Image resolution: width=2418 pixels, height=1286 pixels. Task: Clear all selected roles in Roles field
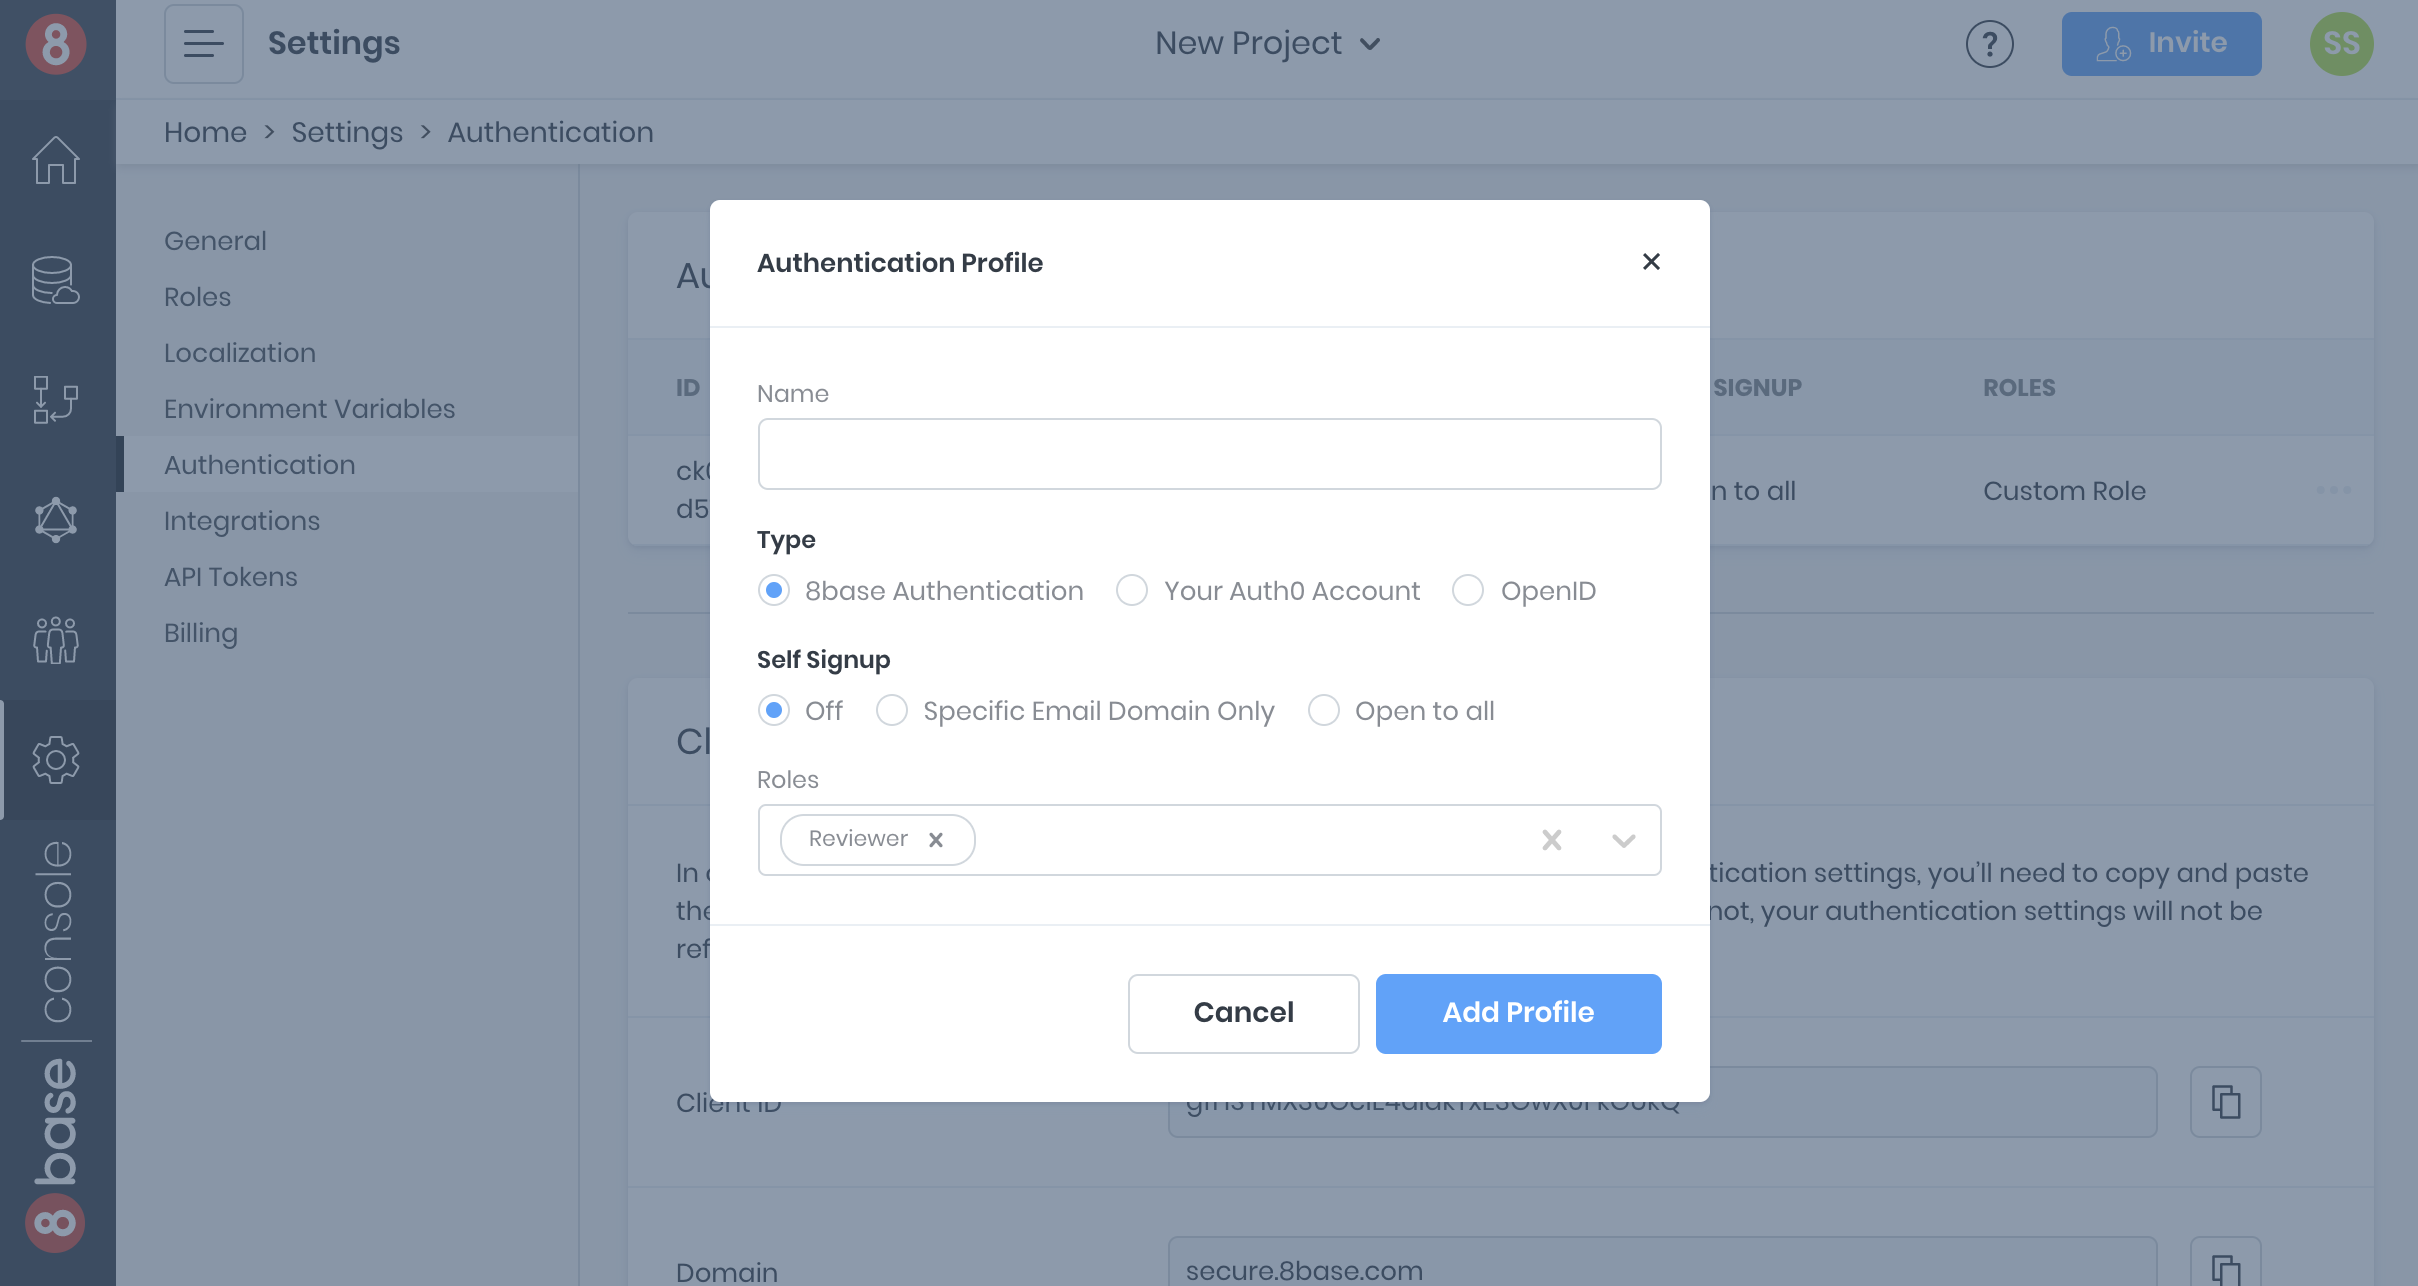pos(1551,840)
